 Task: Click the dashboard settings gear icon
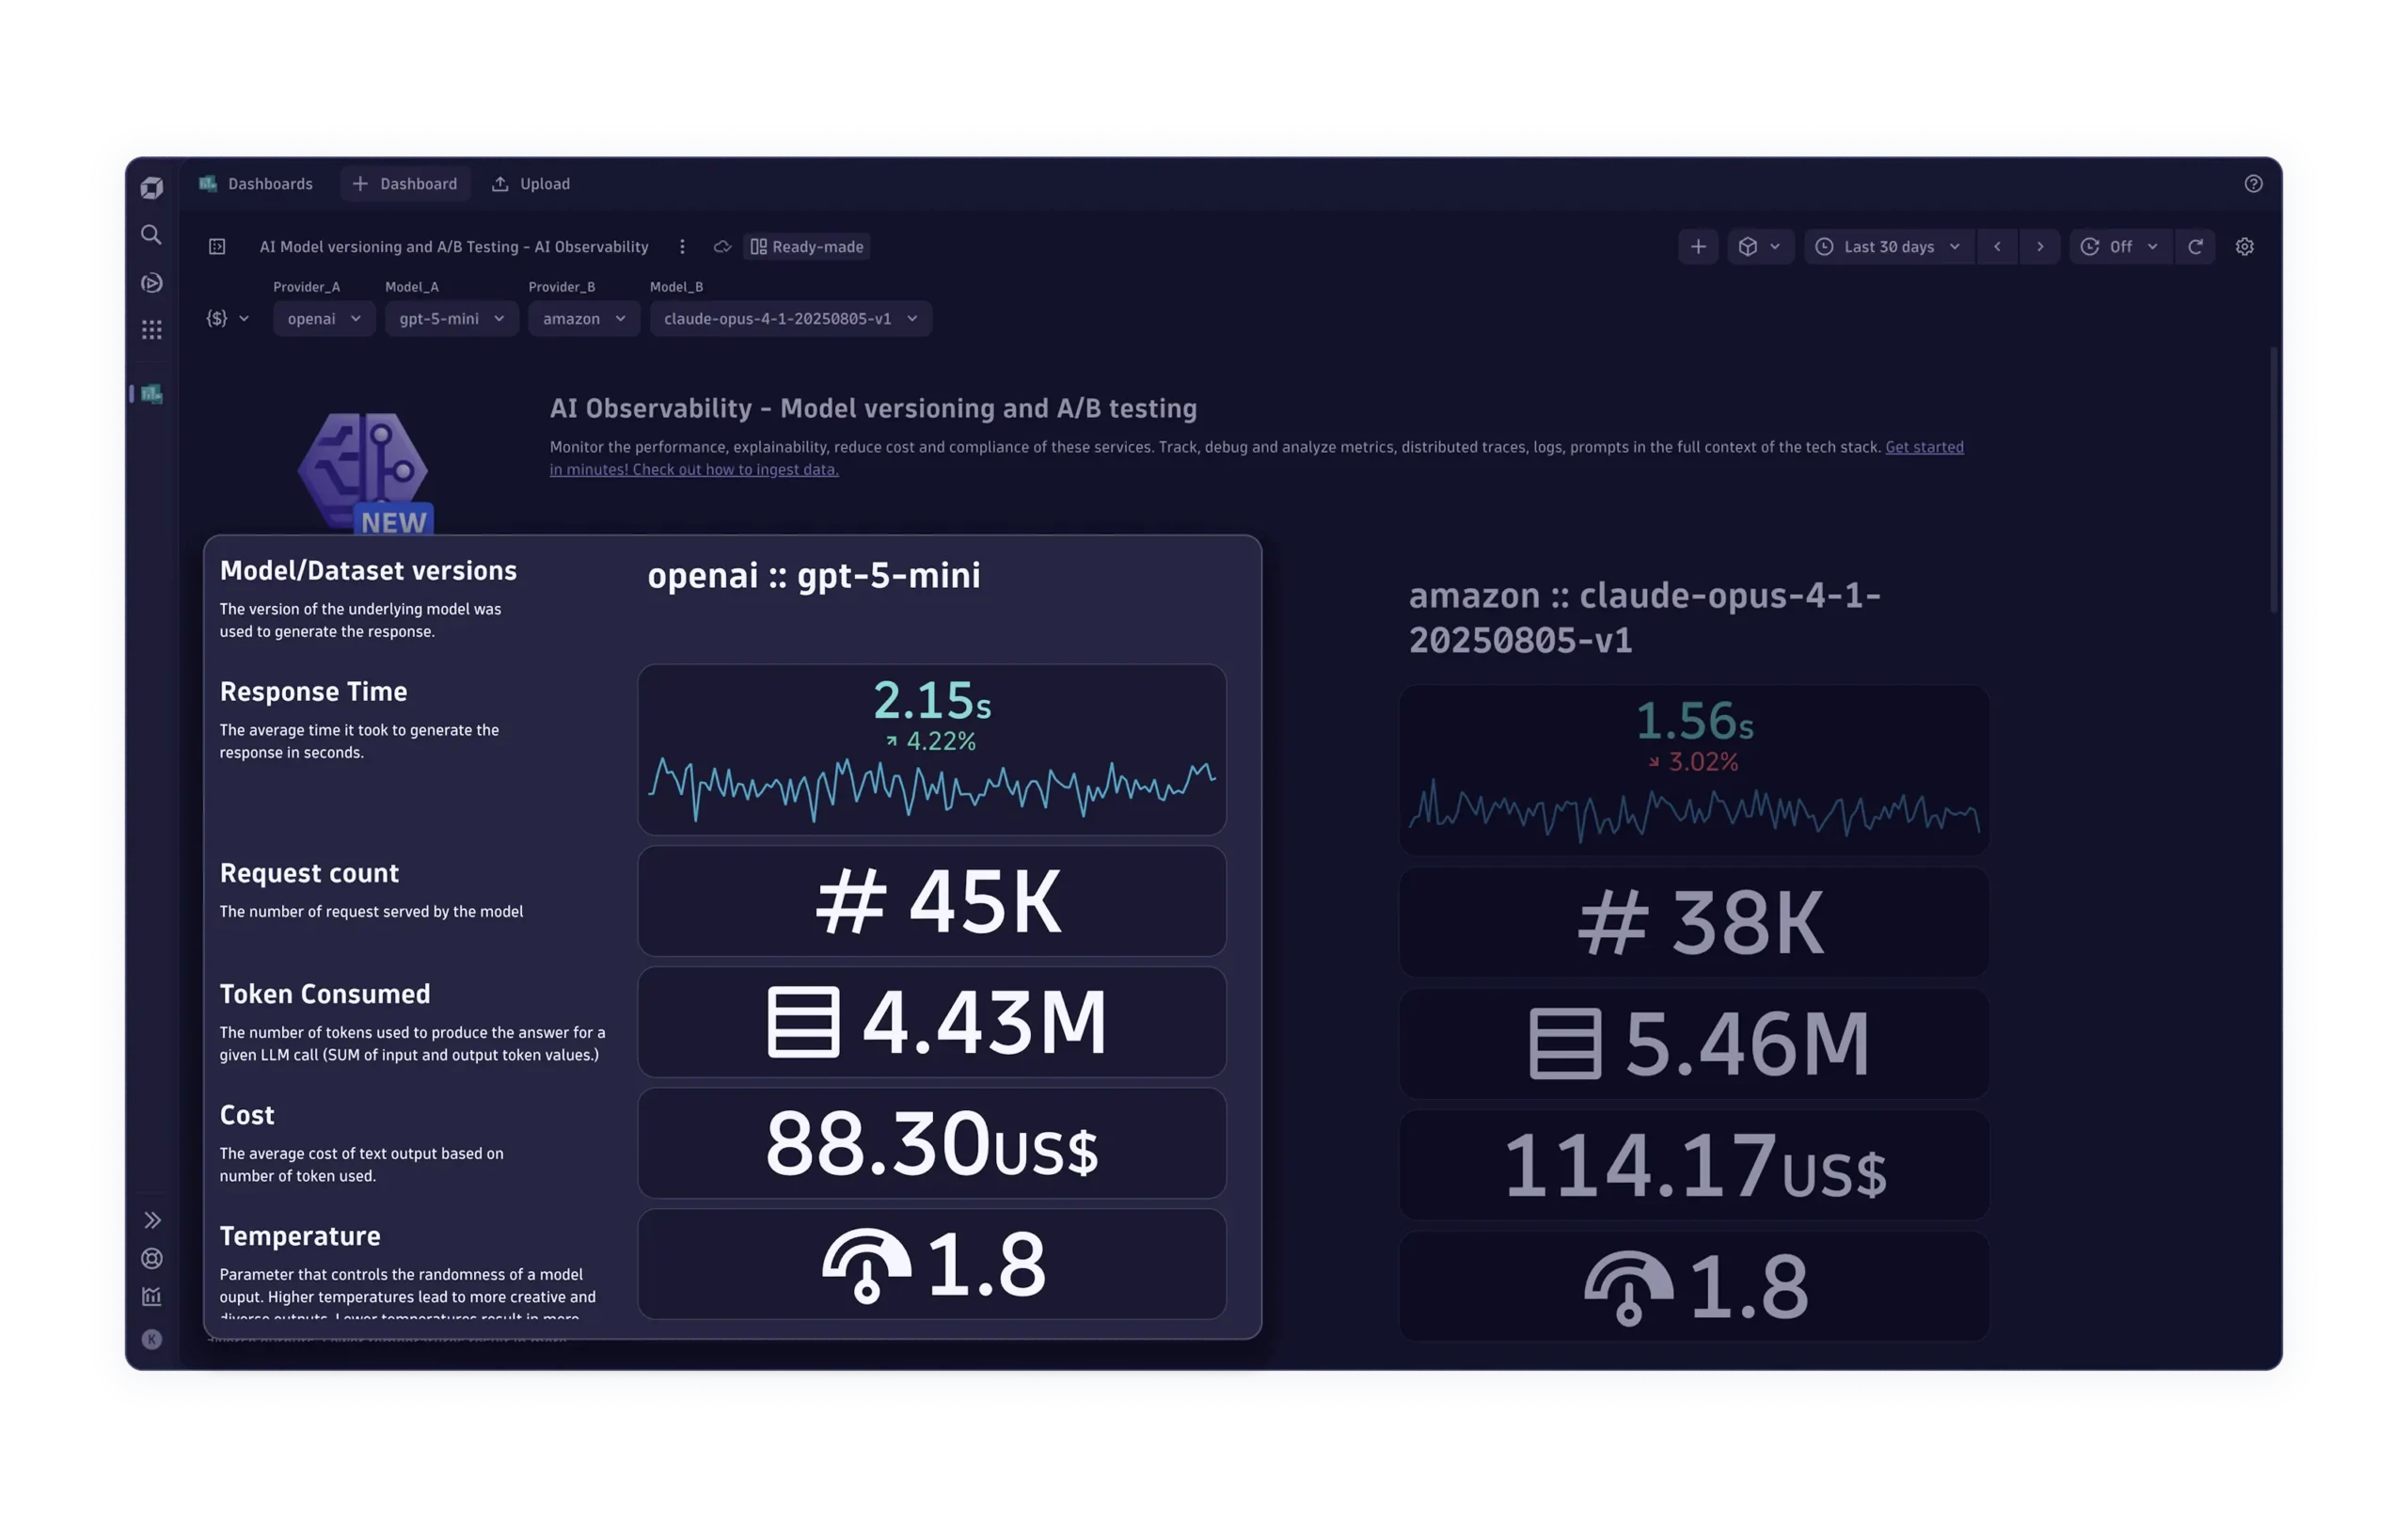coord(2246,246)
